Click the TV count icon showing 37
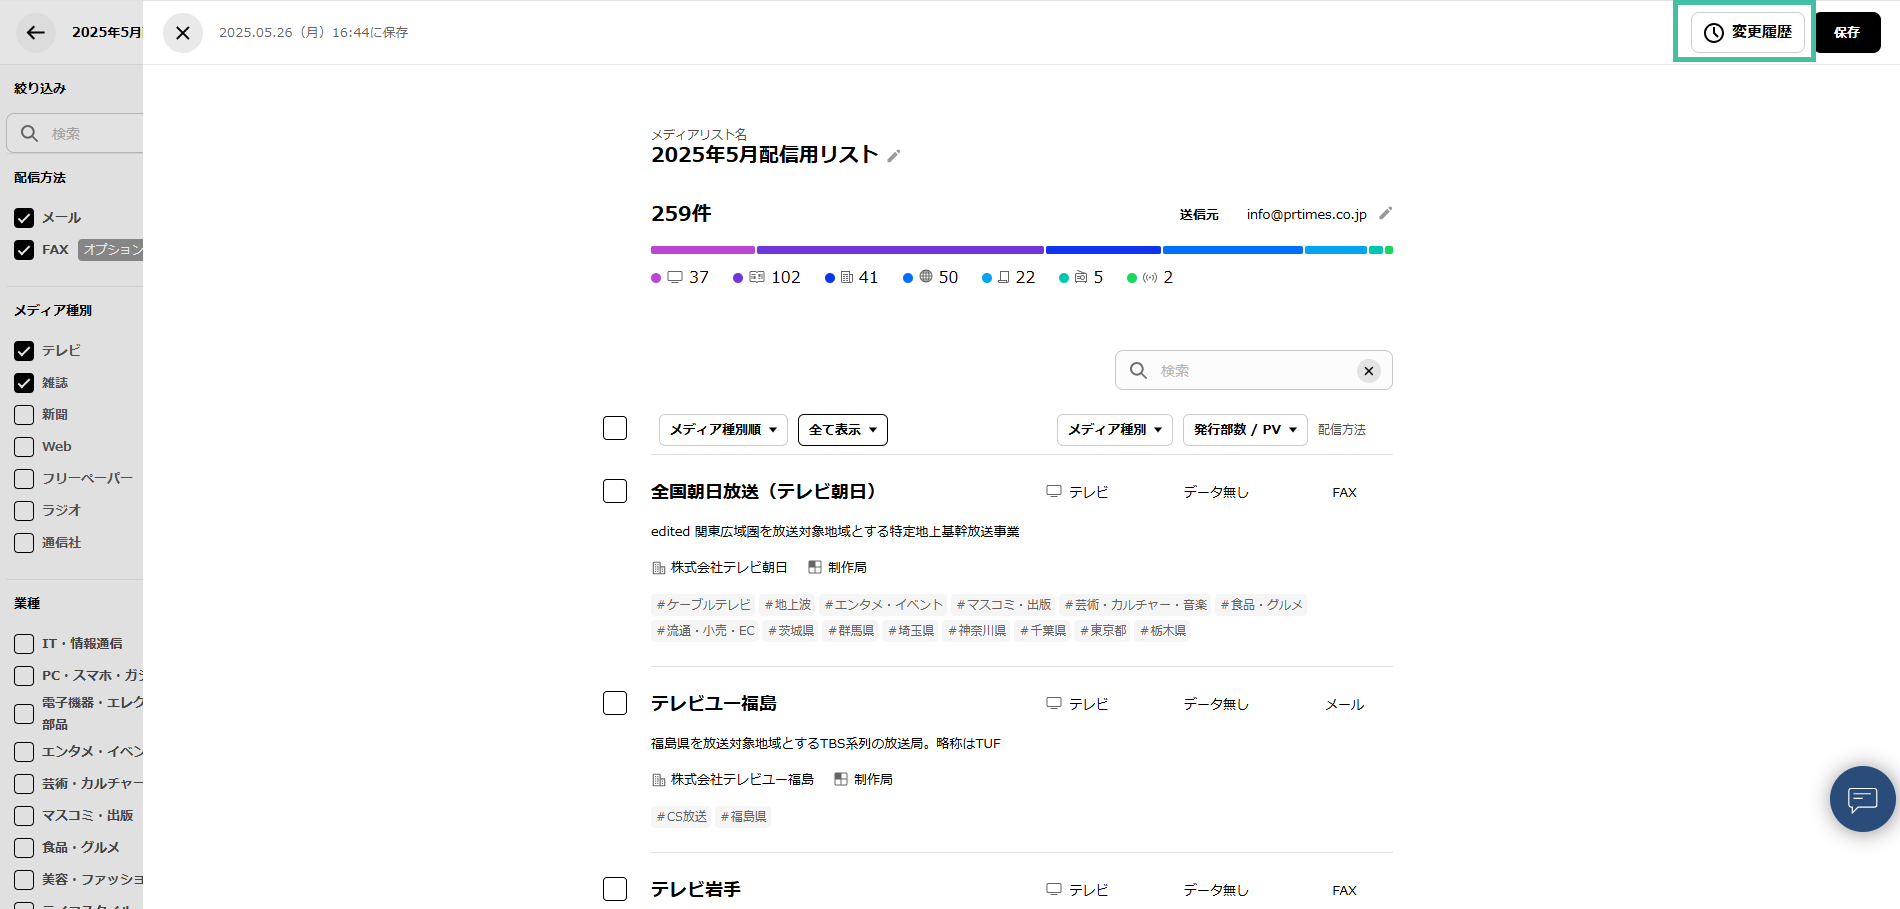The width and height of the screenshot is (1900, 909). tap(675, 277)
